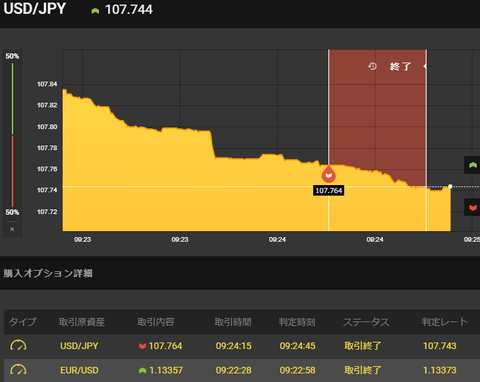The height and width of the screenshot is (382, 480).
Task: Close the sentiment bar with the x icon
Action: point(12,229)
